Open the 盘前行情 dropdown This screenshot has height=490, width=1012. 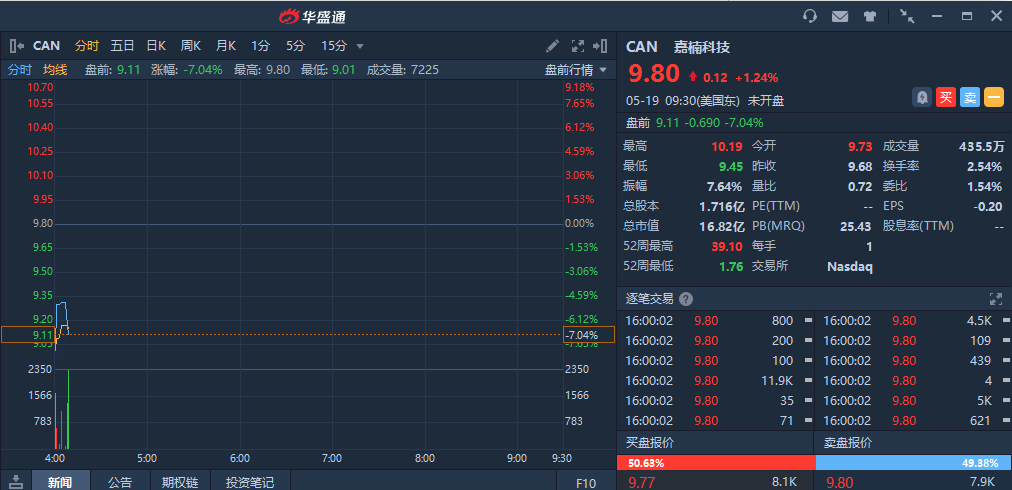575,70
